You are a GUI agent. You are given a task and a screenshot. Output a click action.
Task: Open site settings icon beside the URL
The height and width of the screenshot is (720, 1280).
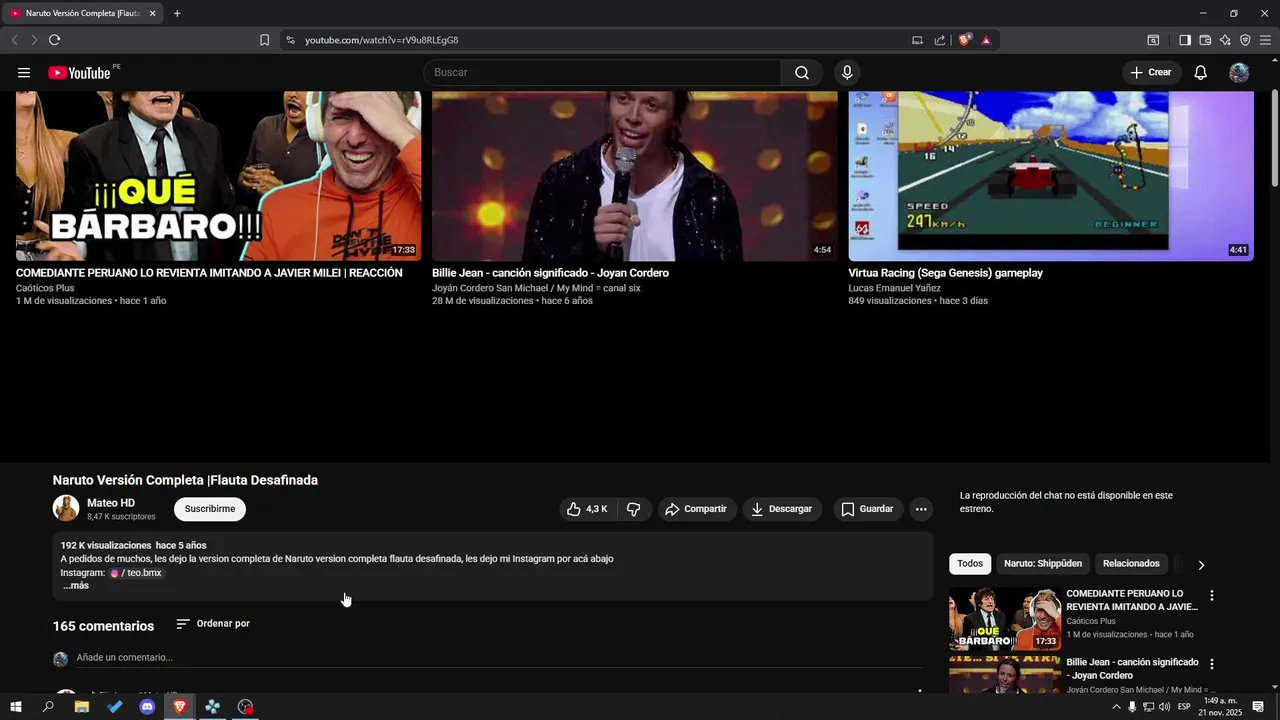click(x=290, y=40)
